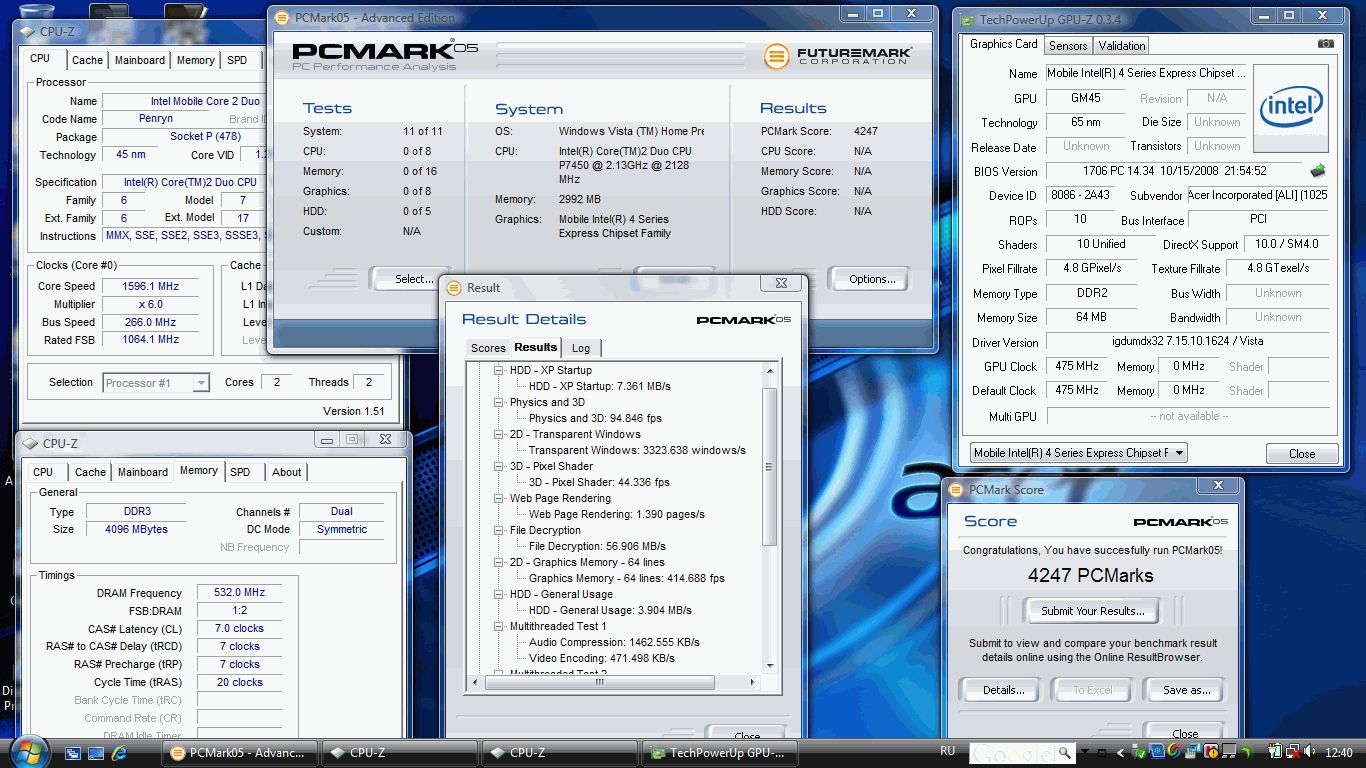This screenshot has height=768, width=1366.
Task: Collapse the File Decryption tree node
Action: click(x=498, y=530)
